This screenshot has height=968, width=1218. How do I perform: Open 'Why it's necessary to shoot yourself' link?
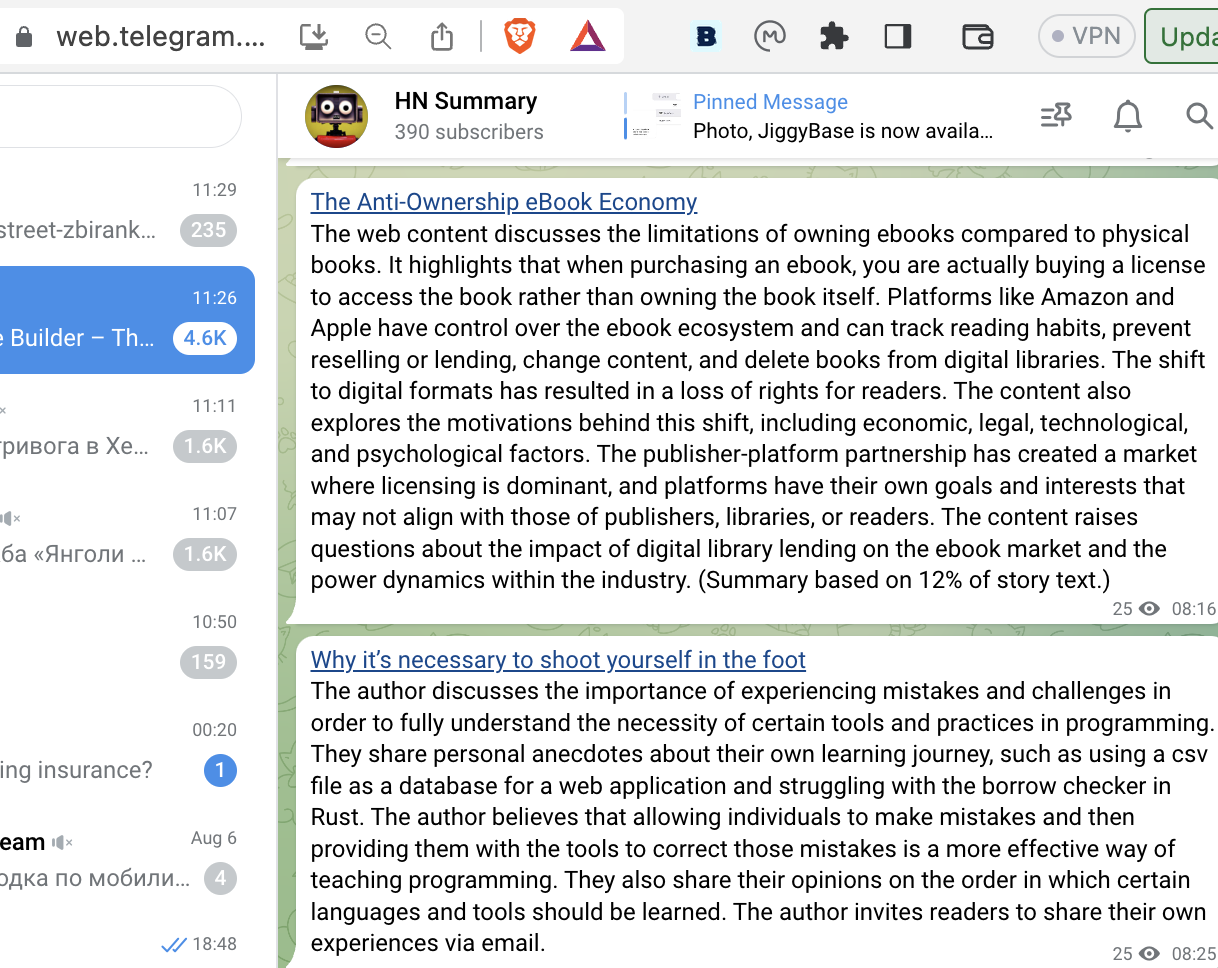click(557, 660)
